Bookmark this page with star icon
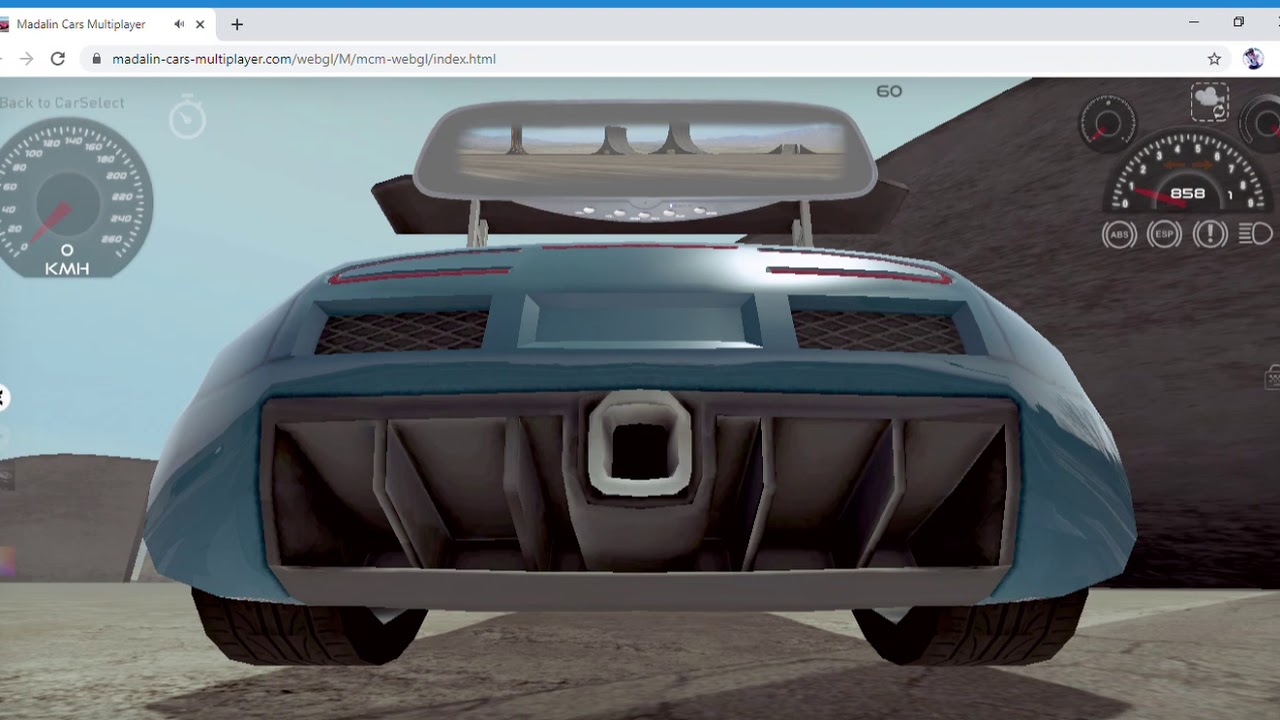1280x720 pixels. (x=1214, y=59)
